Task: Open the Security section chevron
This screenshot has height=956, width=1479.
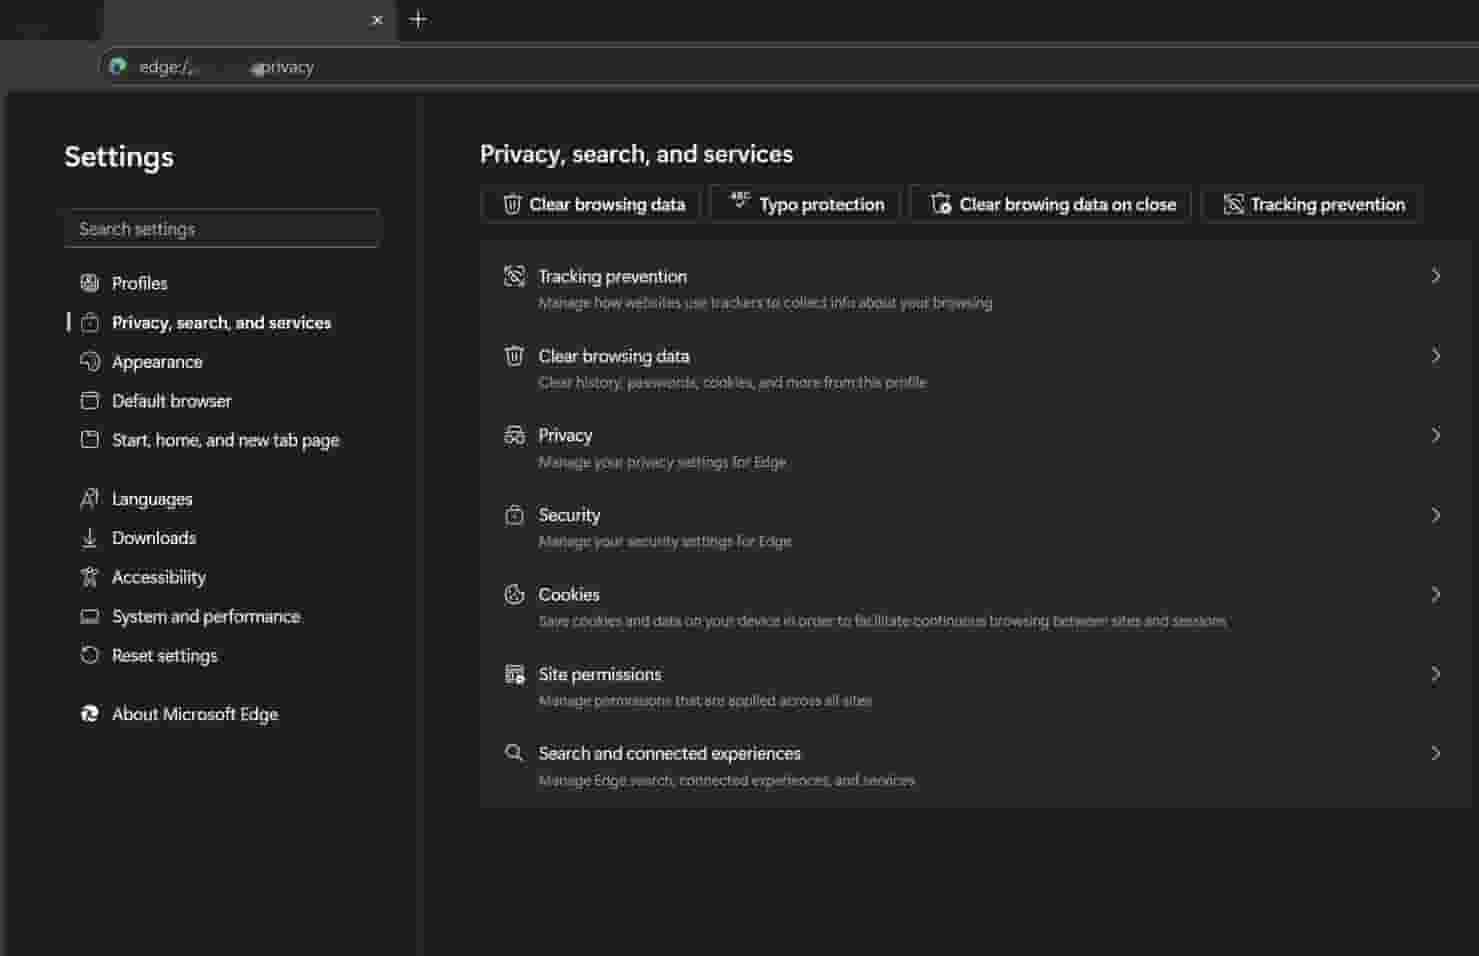Action: 1435,515
